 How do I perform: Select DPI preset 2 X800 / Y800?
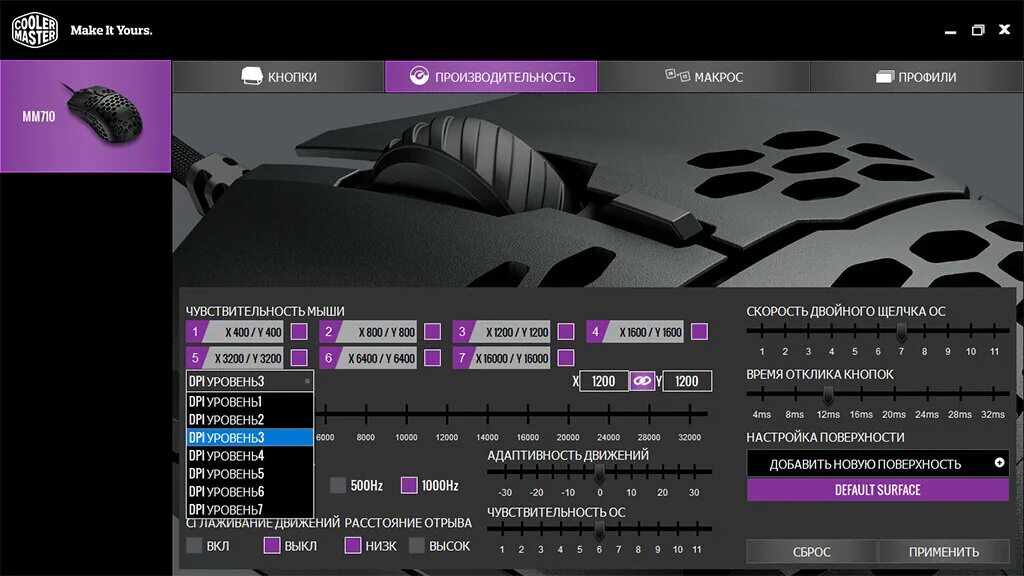[x=368, y=332]
